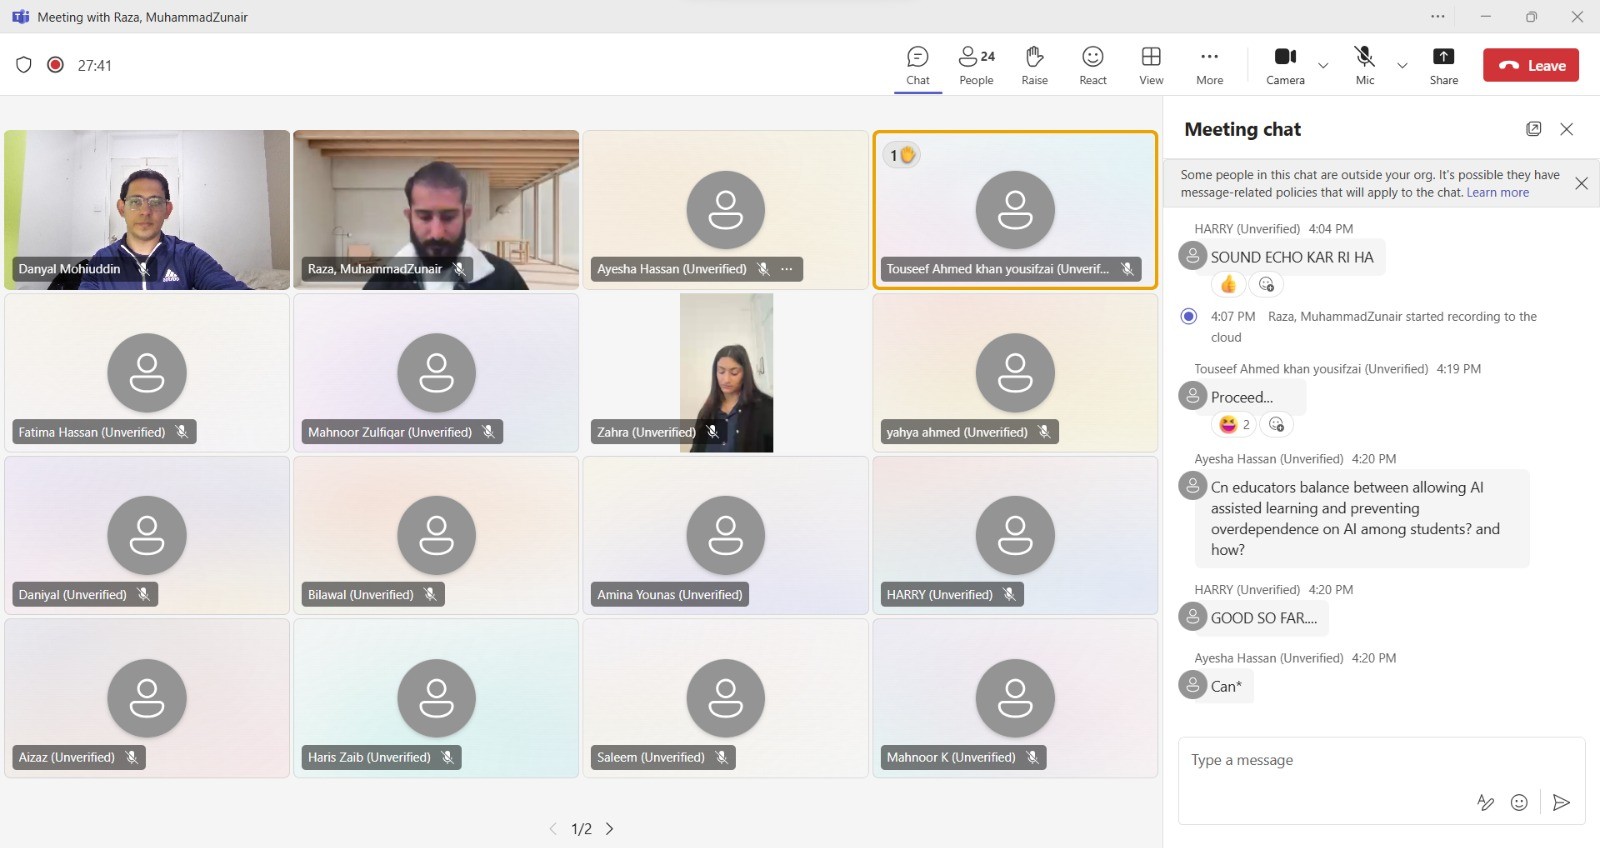Click Aizaz (Unverified) name label
This screenshot has height=848, width=1600.
[66, 758]
